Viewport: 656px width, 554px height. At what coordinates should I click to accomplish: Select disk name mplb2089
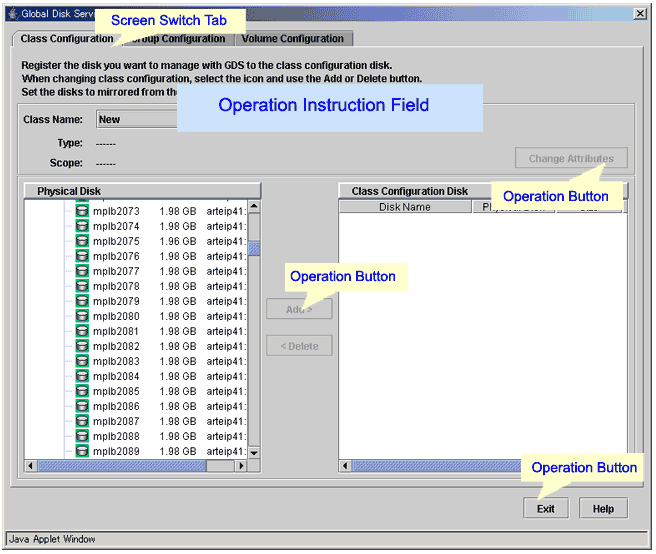(116, 451)
